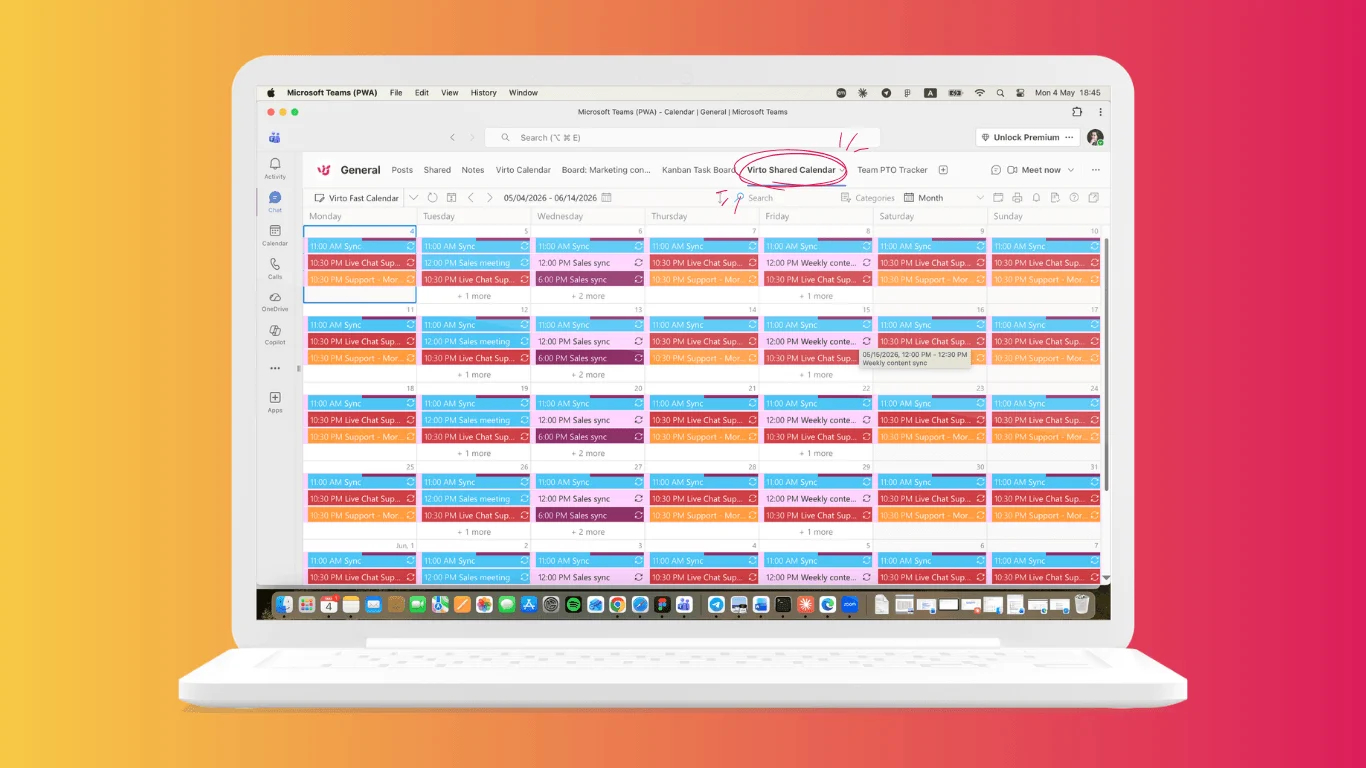
Task: Click the Teams logo at top left
Action: 274,137
